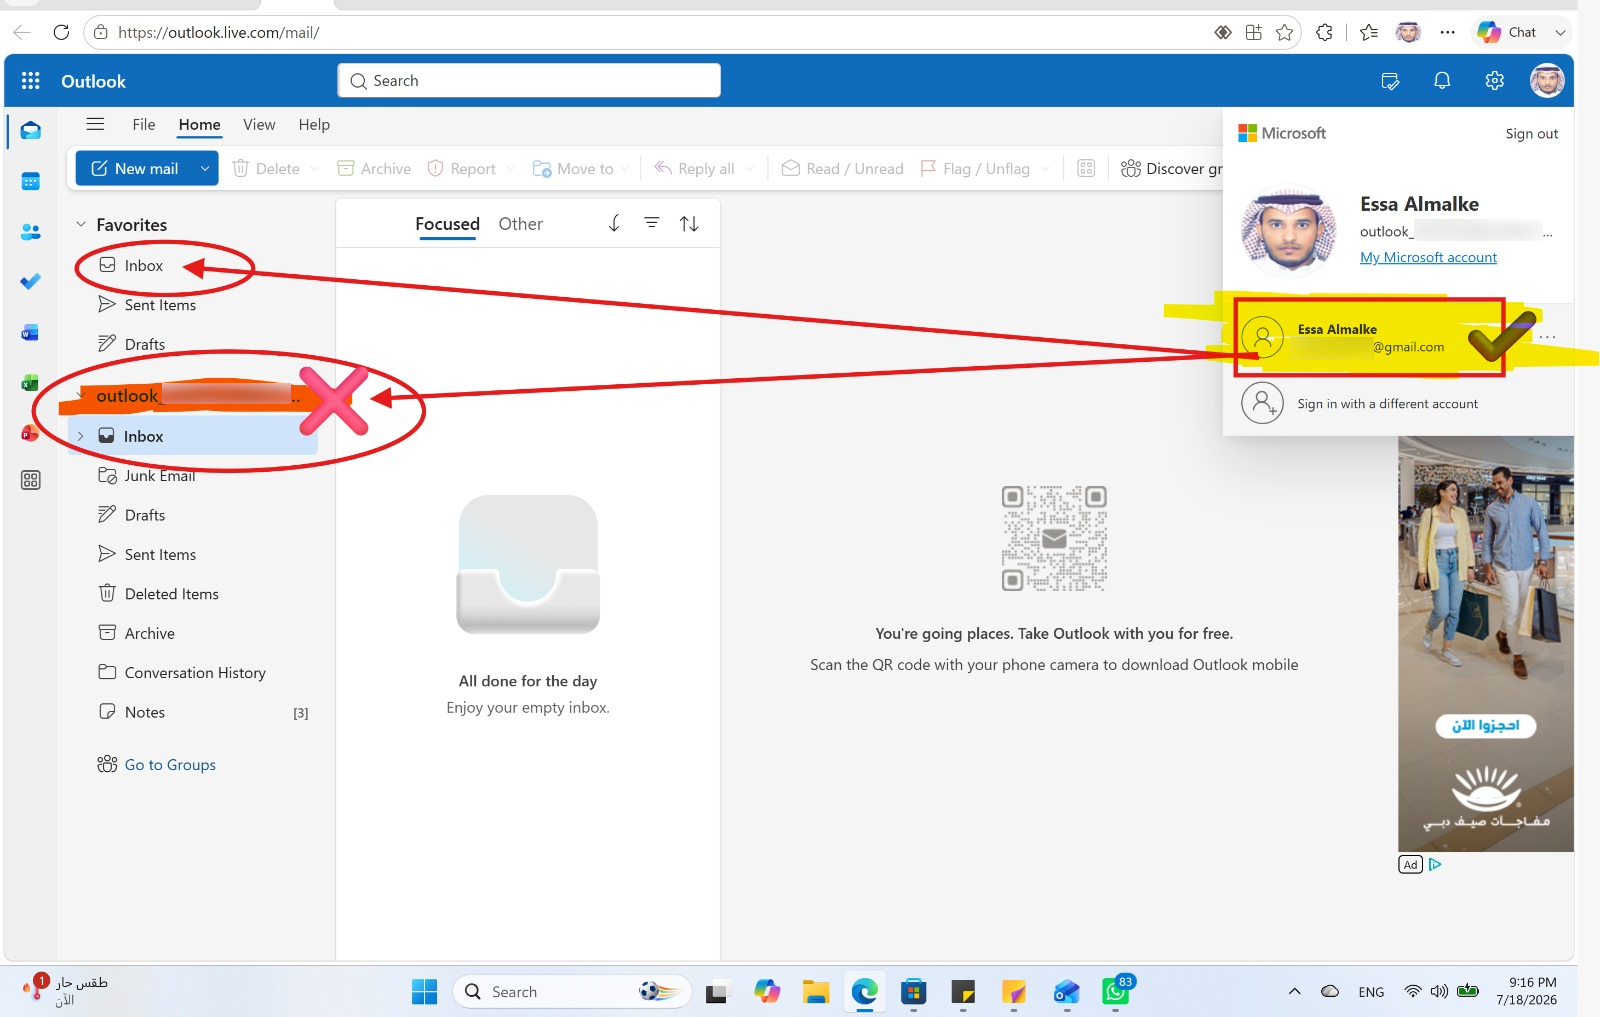The height and width of the screenshot is (1017, 1600).
Task: Click the Windows taskbar Search box
Action: tap(572, 992)
